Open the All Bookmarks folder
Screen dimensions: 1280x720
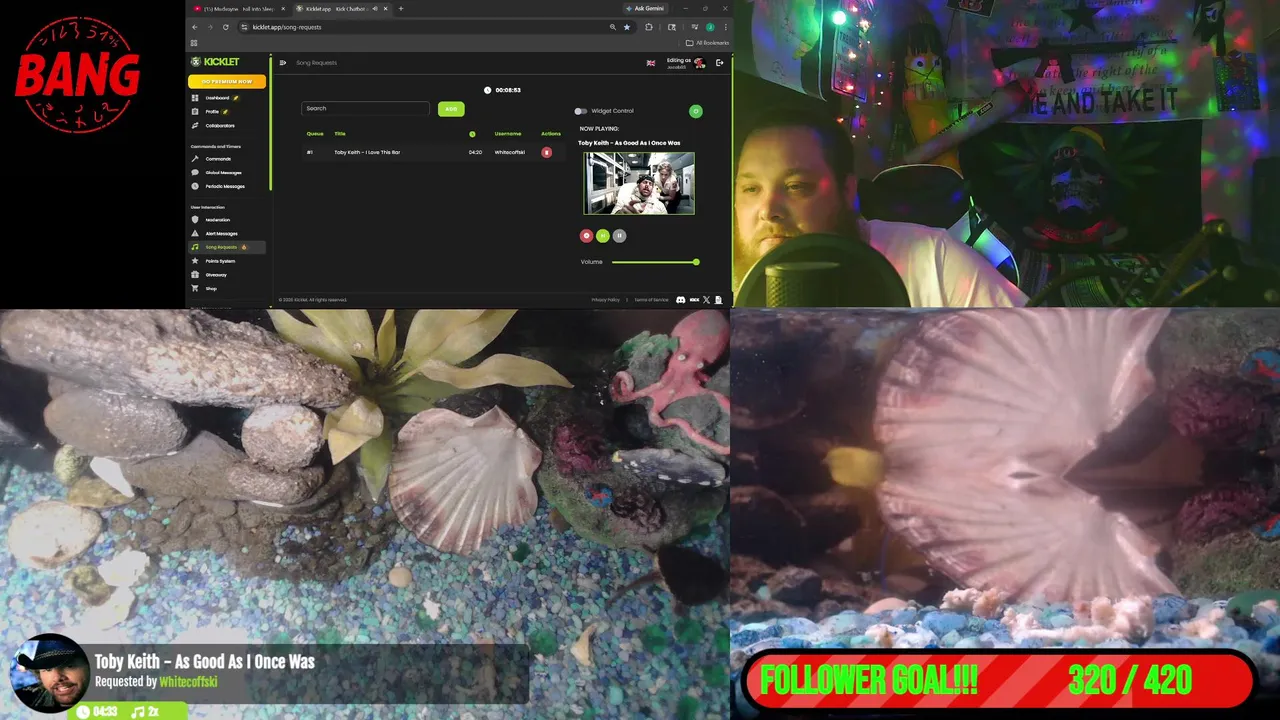(x=708, y=43)
